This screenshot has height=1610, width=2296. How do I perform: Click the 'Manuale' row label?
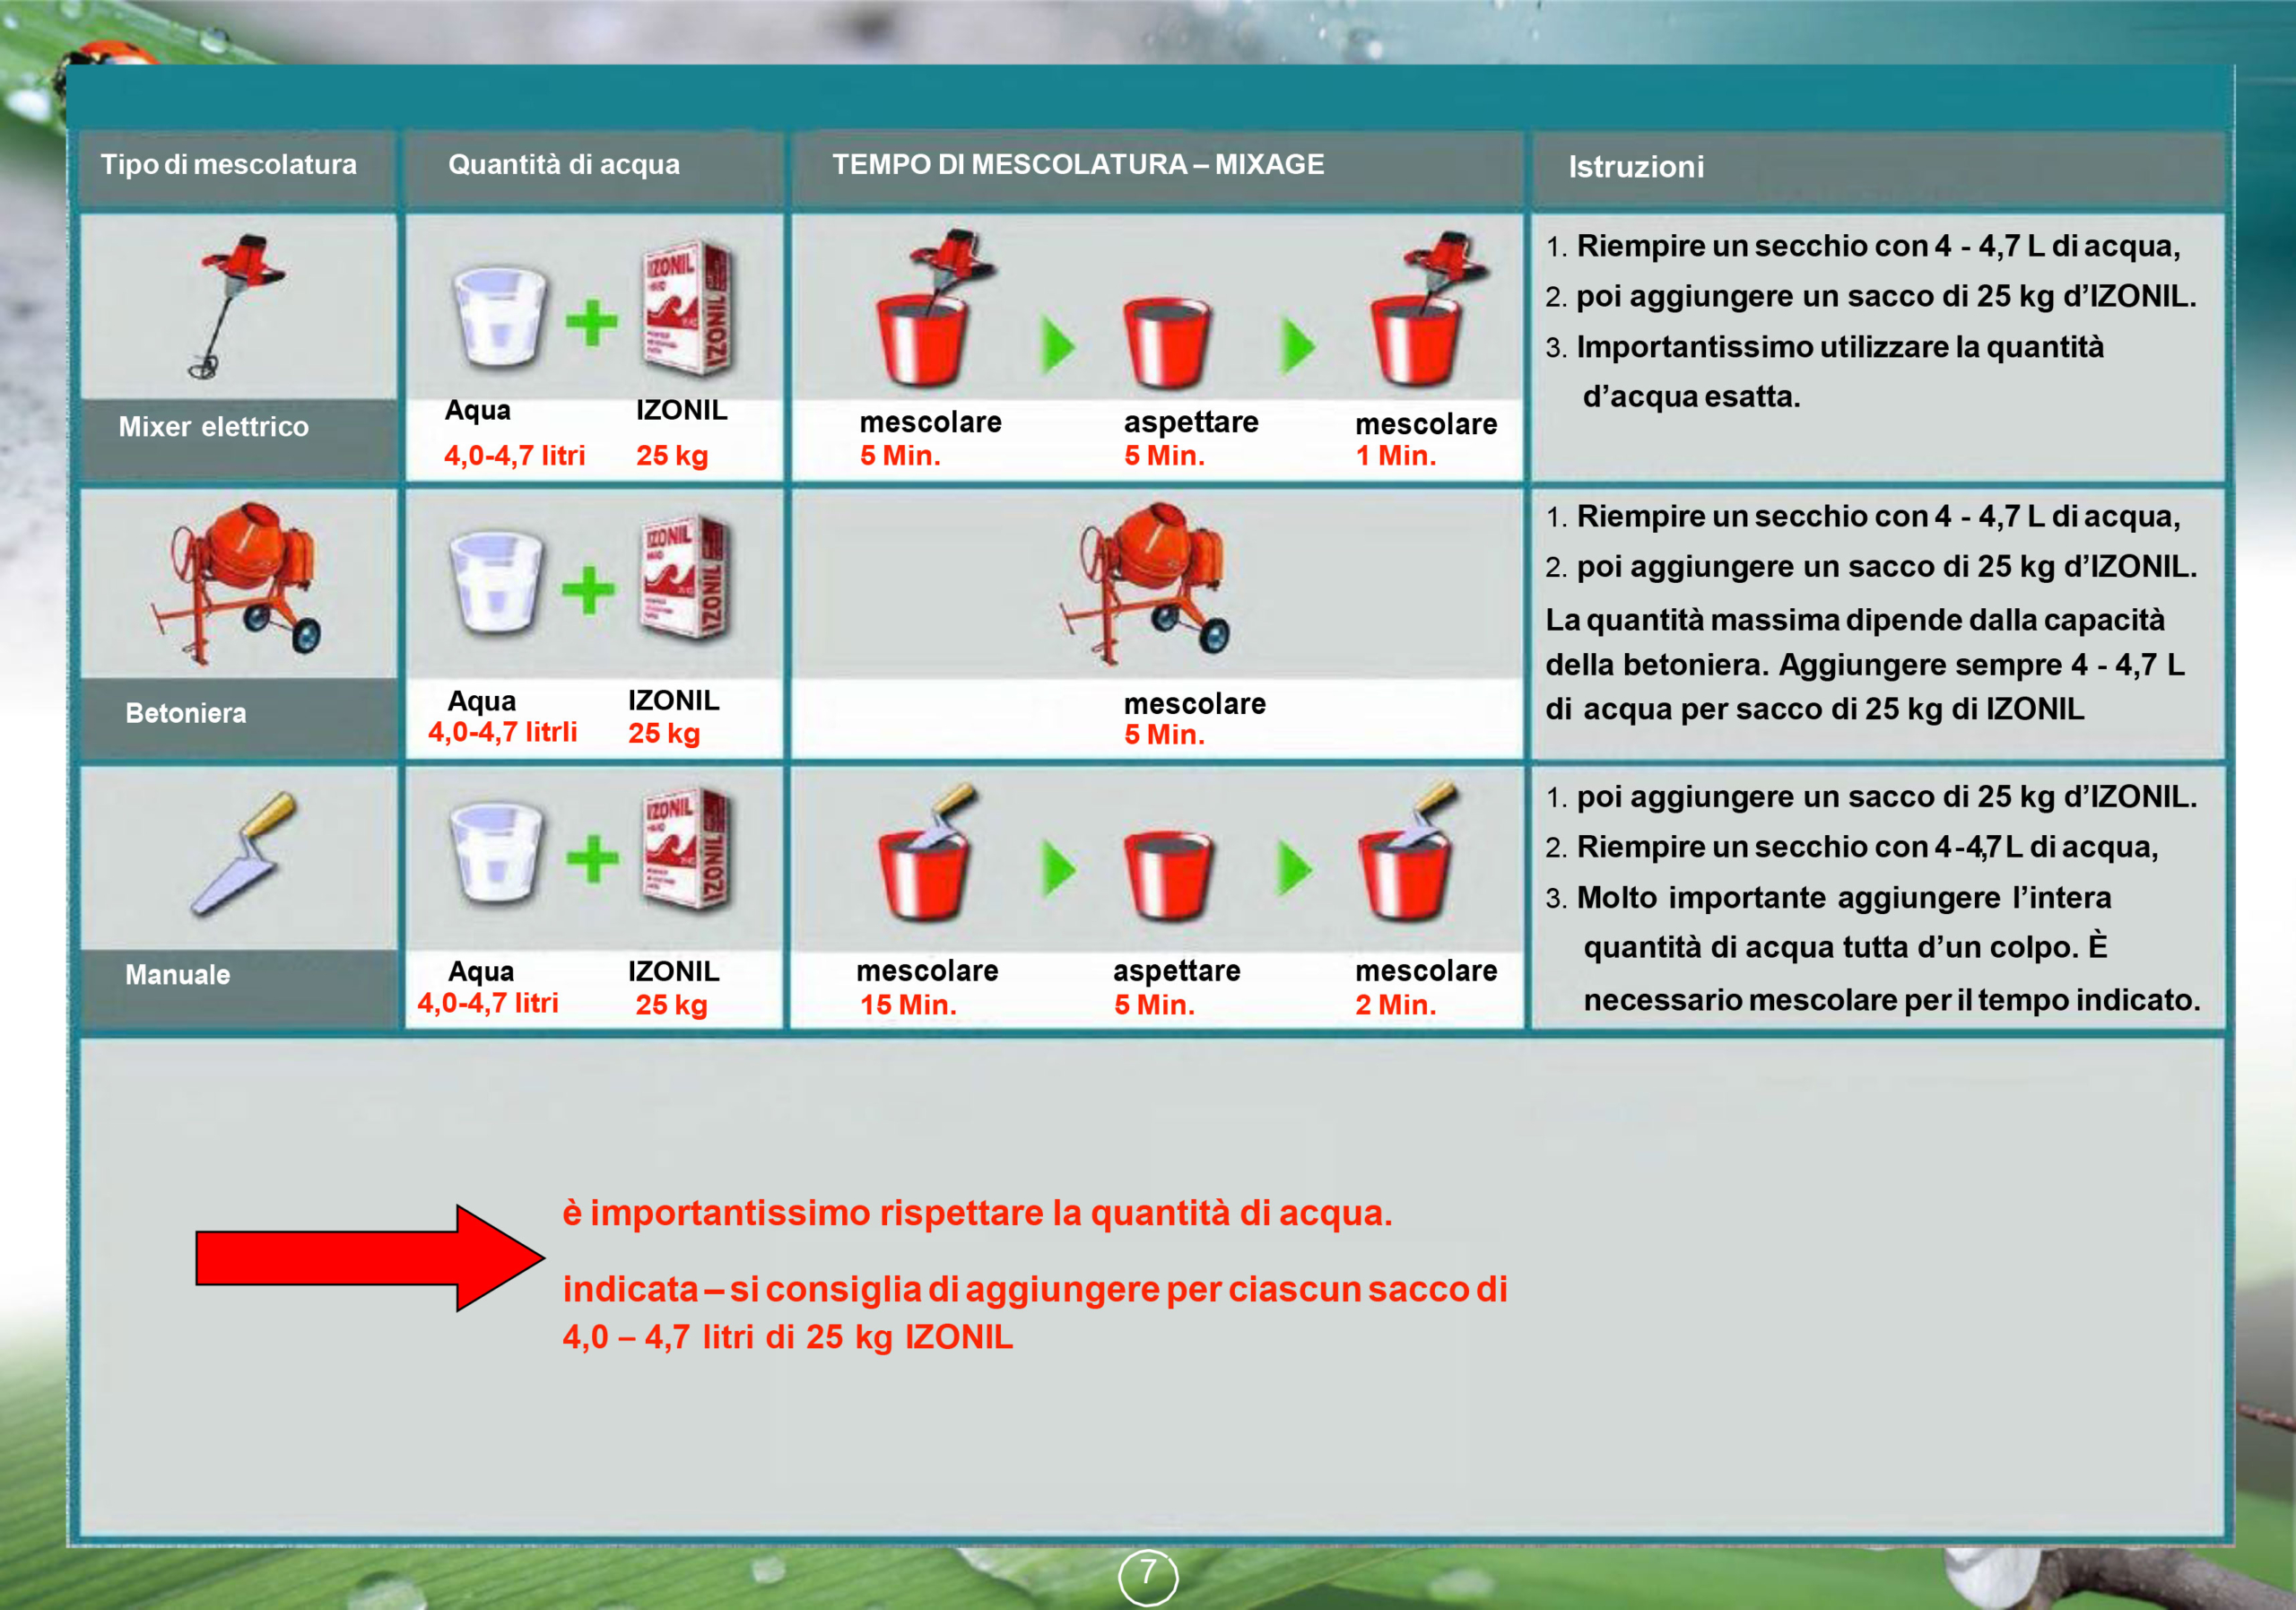178,975
